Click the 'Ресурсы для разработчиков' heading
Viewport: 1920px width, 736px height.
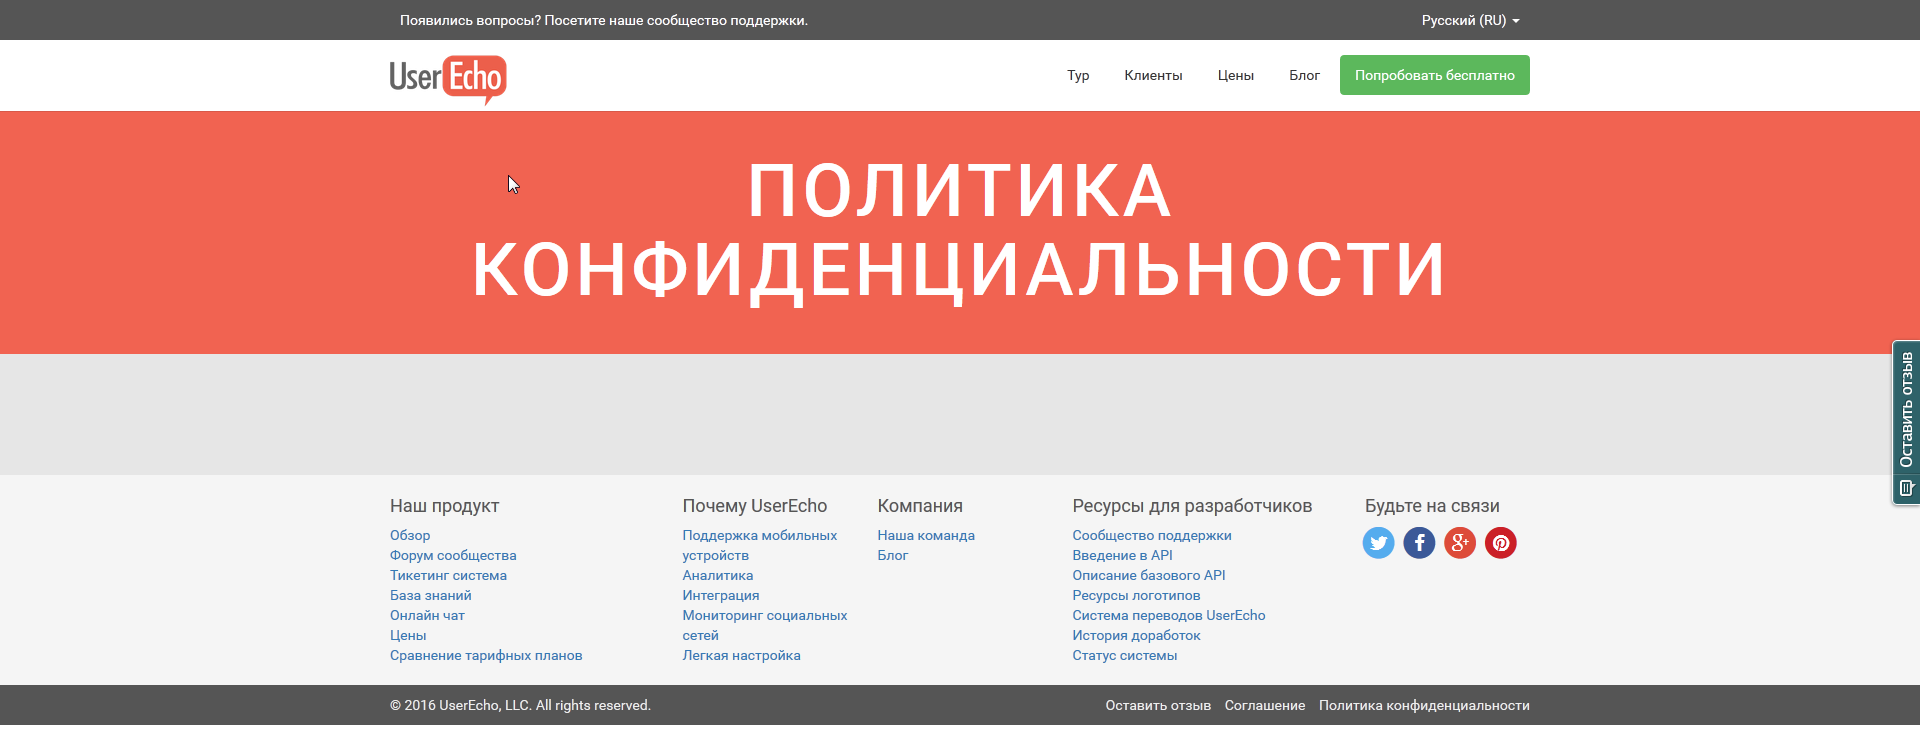1192,506
